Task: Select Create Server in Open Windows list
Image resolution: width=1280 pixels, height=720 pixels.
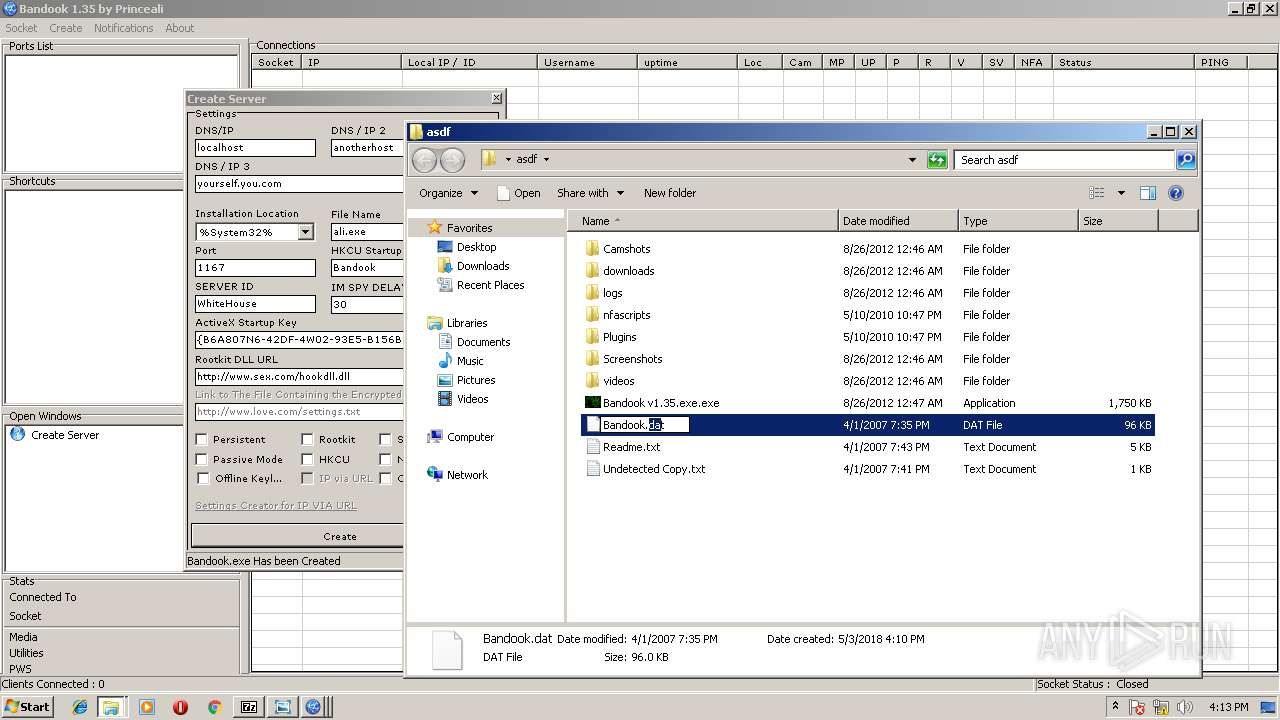Action: 55,435
